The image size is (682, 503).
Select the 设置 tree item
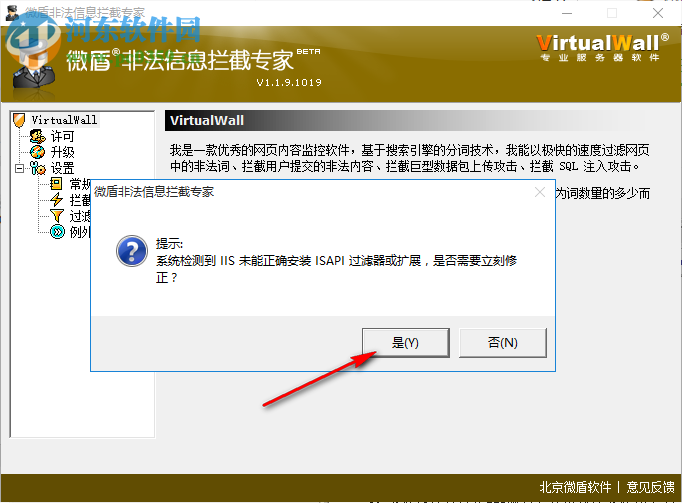63,168
